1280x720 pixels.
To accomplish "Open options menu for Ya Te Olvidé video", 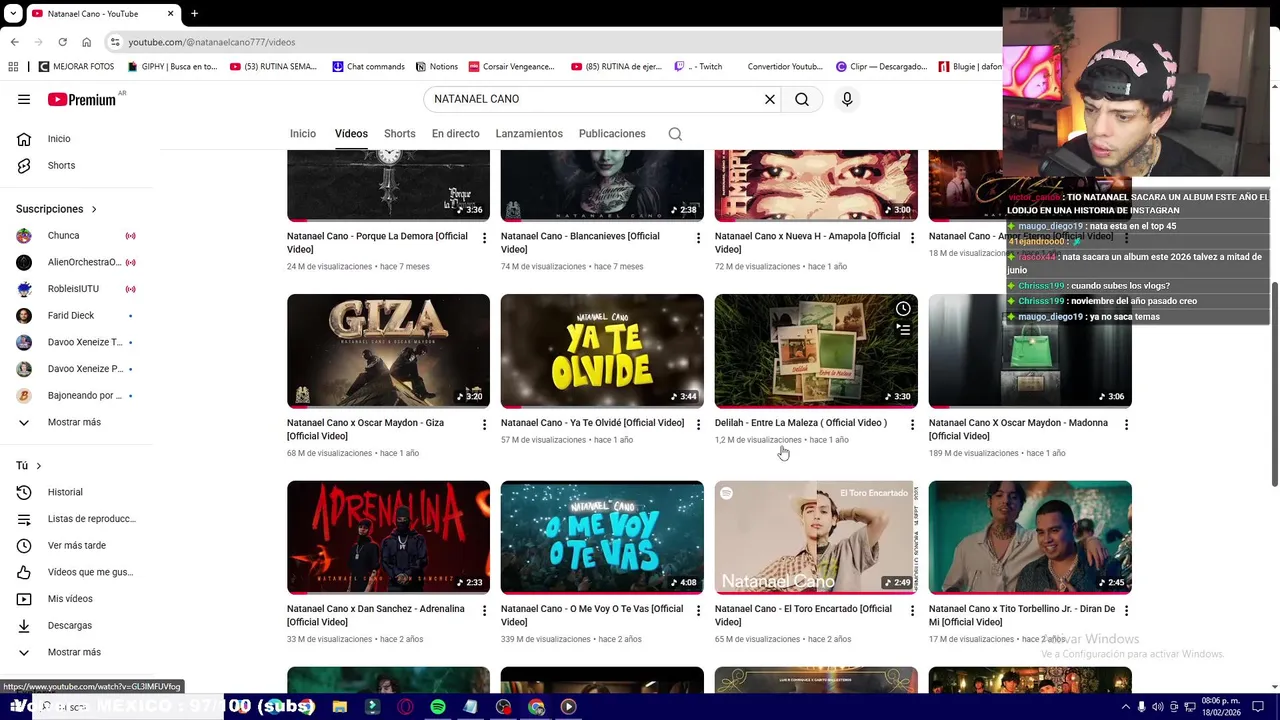I will pos(698,425).
